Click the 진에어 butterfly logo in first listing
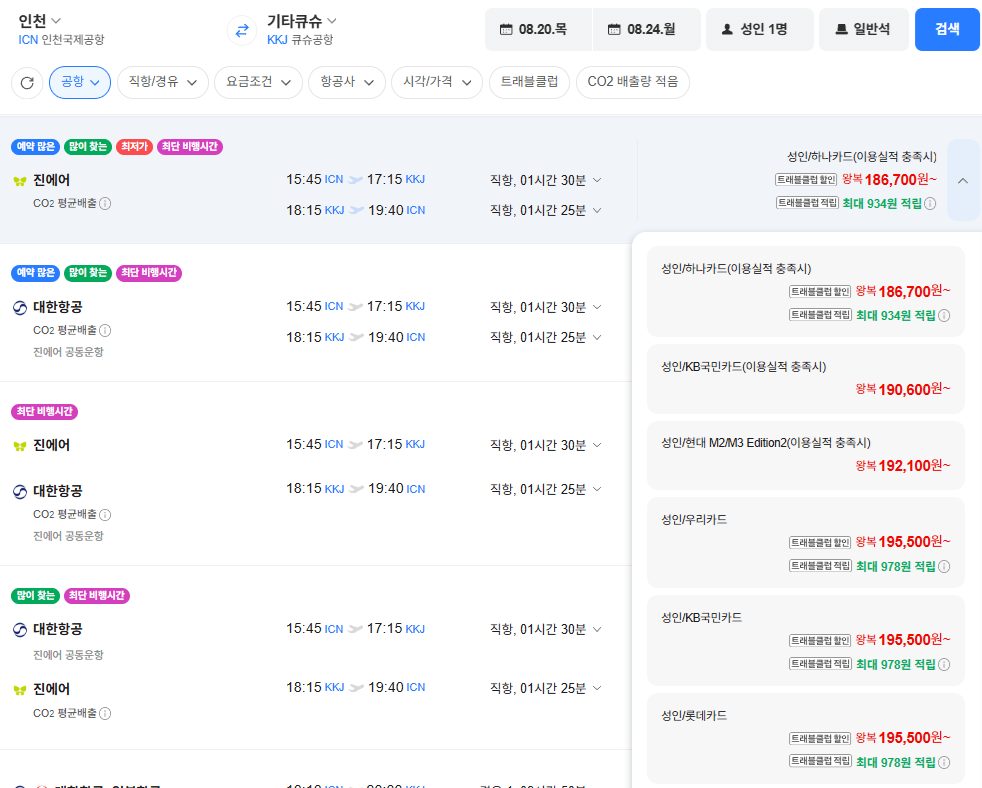The height and width of the screenshot is (788, 982). [x=20, y=181]
